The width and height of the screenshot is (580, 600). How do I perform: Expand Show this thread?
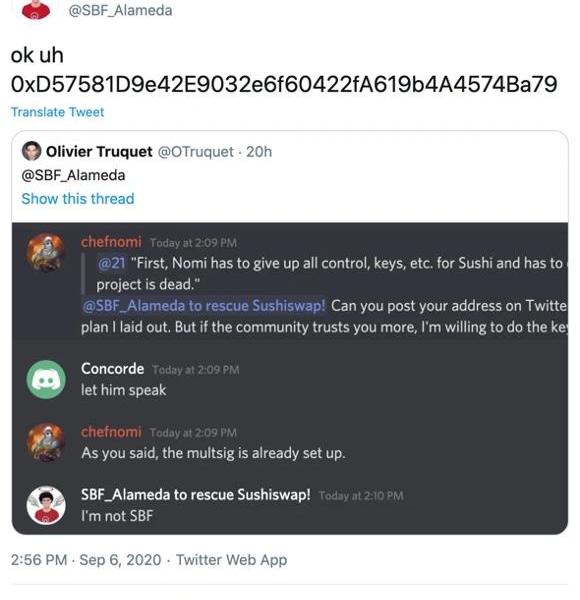point(78,199)
